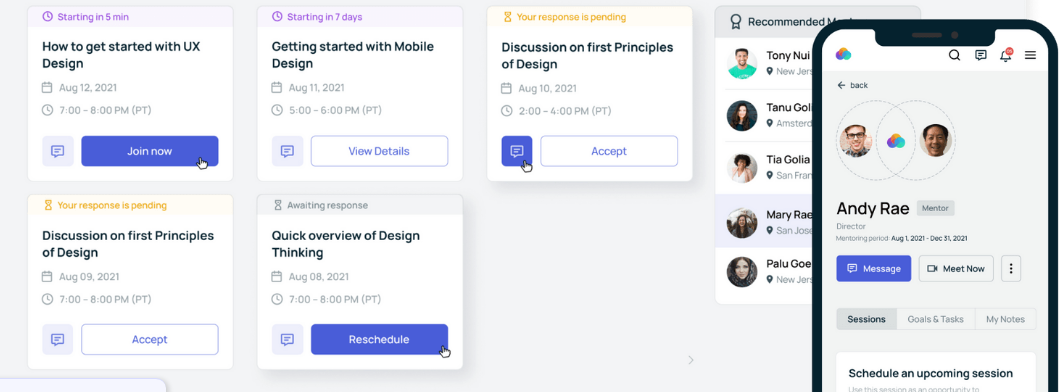The width and height of the screenshot is (1061, 392).
Task: Click the Join now button
Action: pos(150,151)
